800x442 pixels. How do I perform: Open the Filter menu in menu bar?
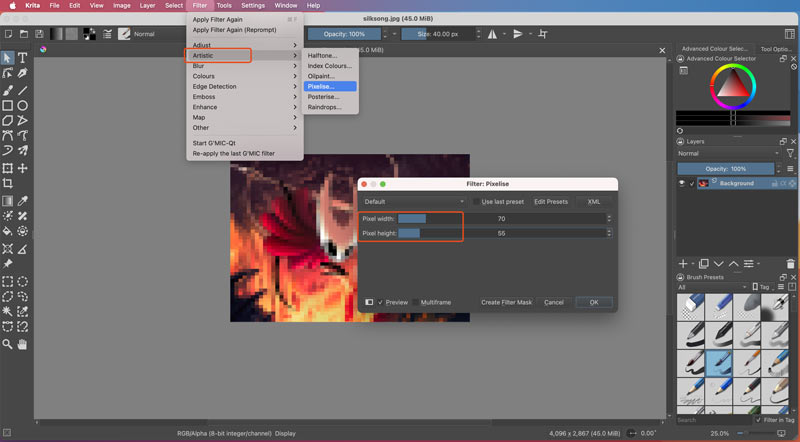click(x=199, y=6)
